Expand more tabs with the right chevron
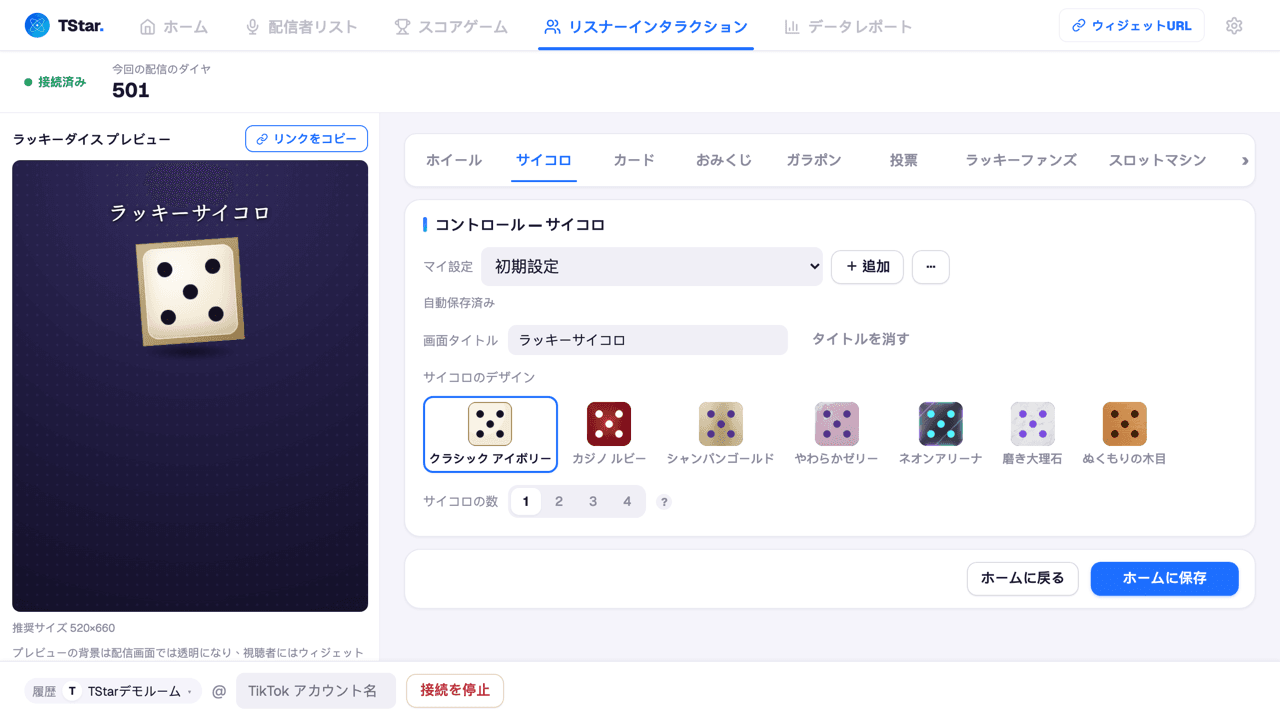Viewport: 1280px width, 720px height. pyautogui.click(x=1245, y=160)
